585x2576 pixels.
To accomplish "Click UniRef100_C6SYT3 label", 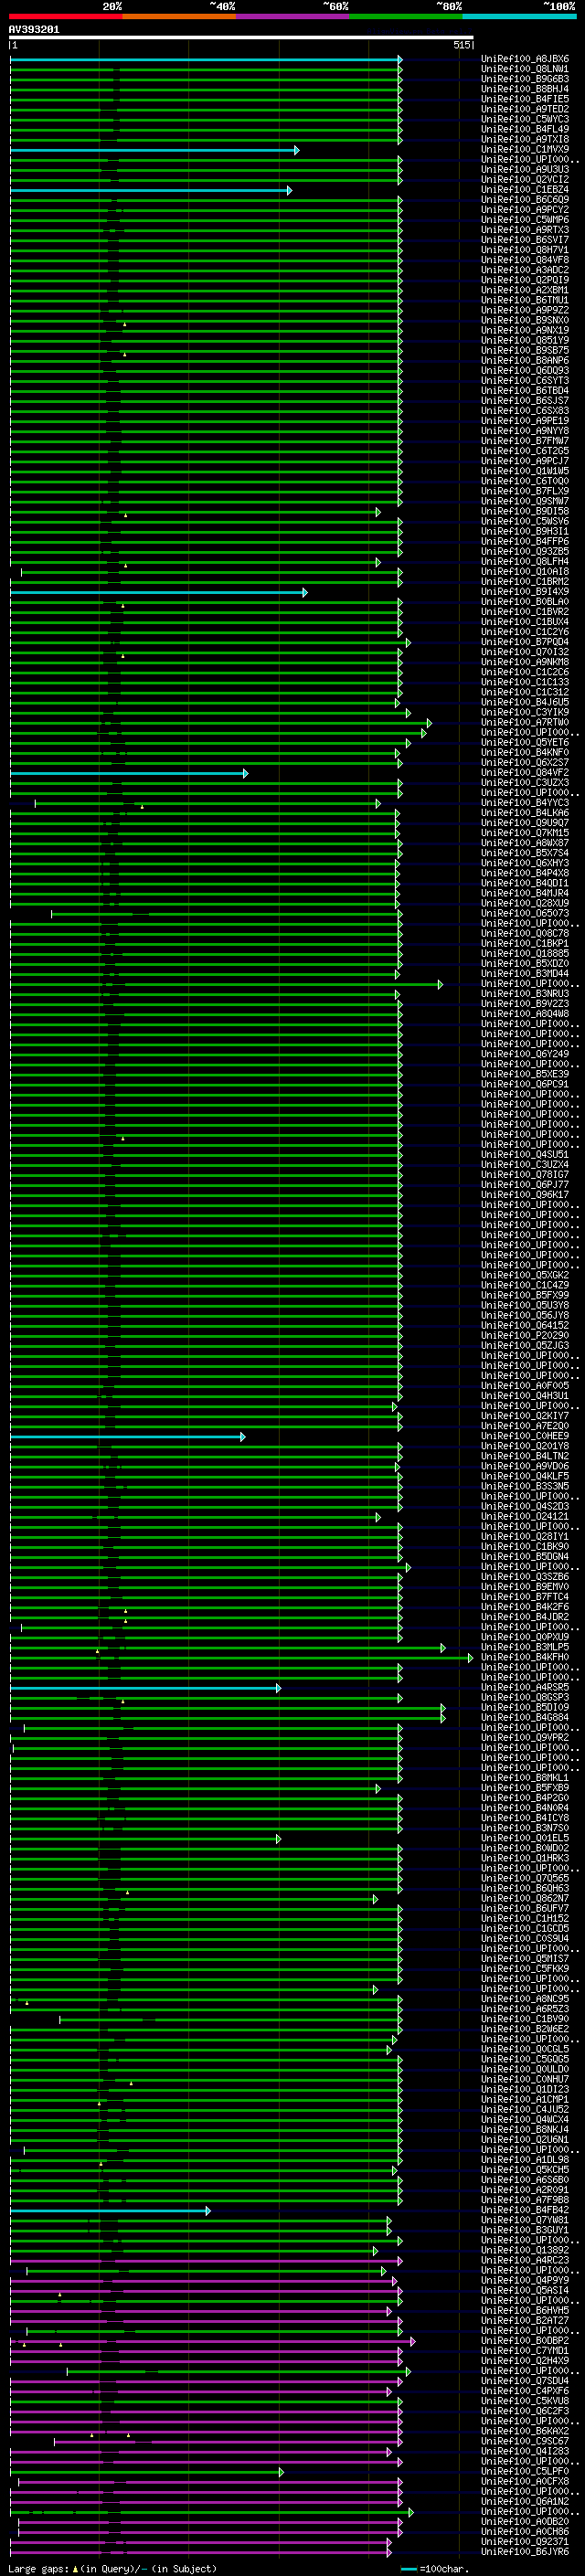I will click(525, 381).
